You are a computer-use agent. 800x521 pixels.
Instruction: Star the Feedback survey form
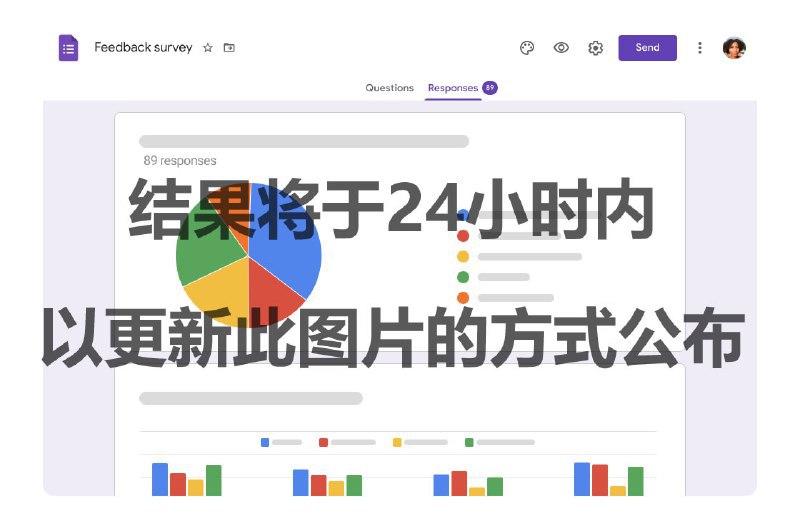pyautogui.click(x=208, y=48)
